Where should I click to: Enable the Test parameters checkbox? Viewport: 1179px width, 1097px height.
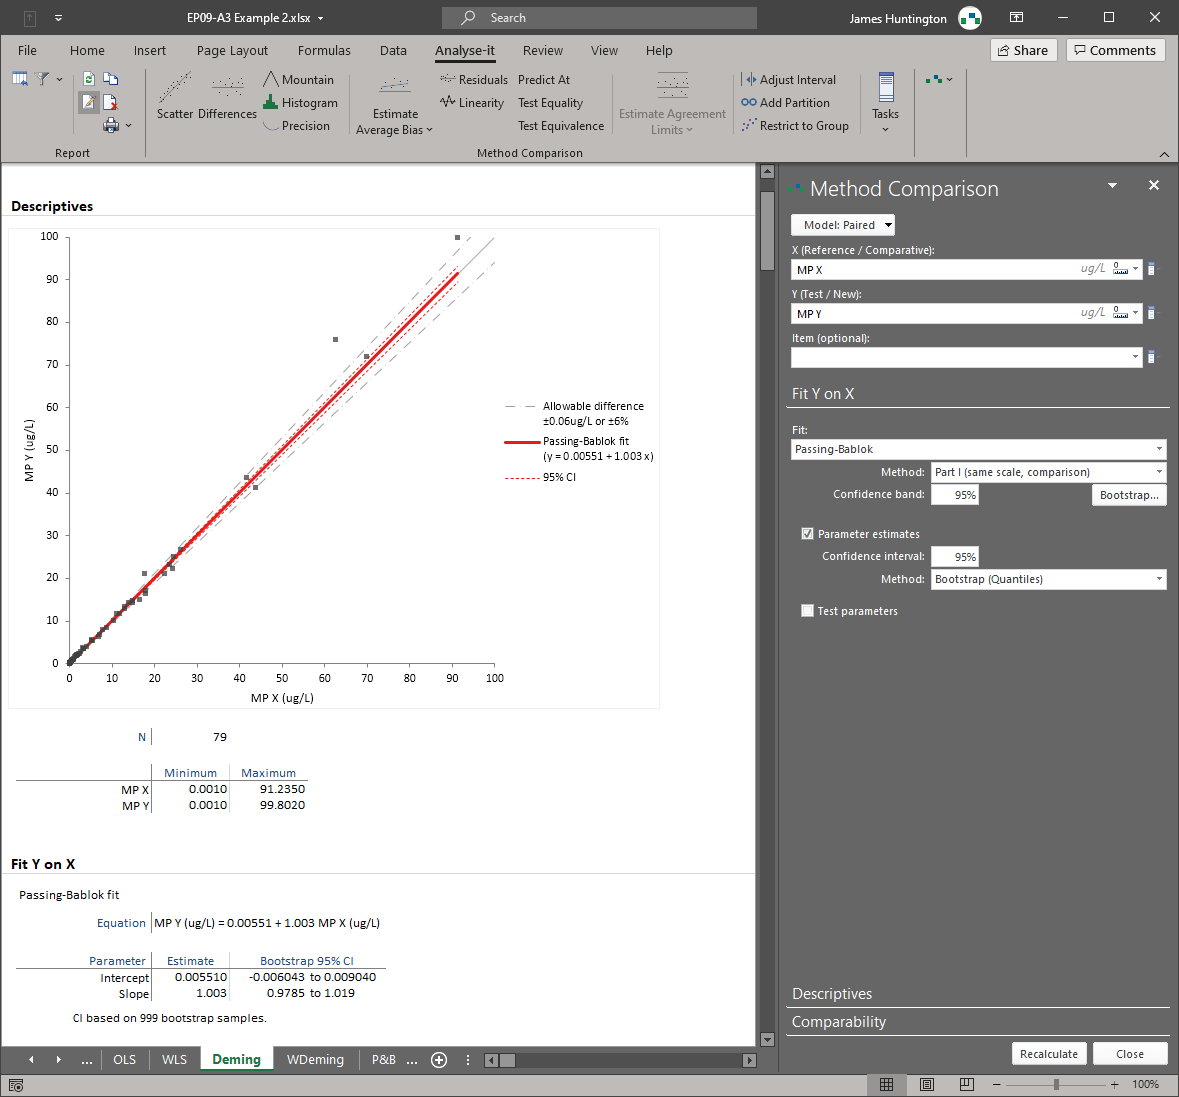point(807,611)
